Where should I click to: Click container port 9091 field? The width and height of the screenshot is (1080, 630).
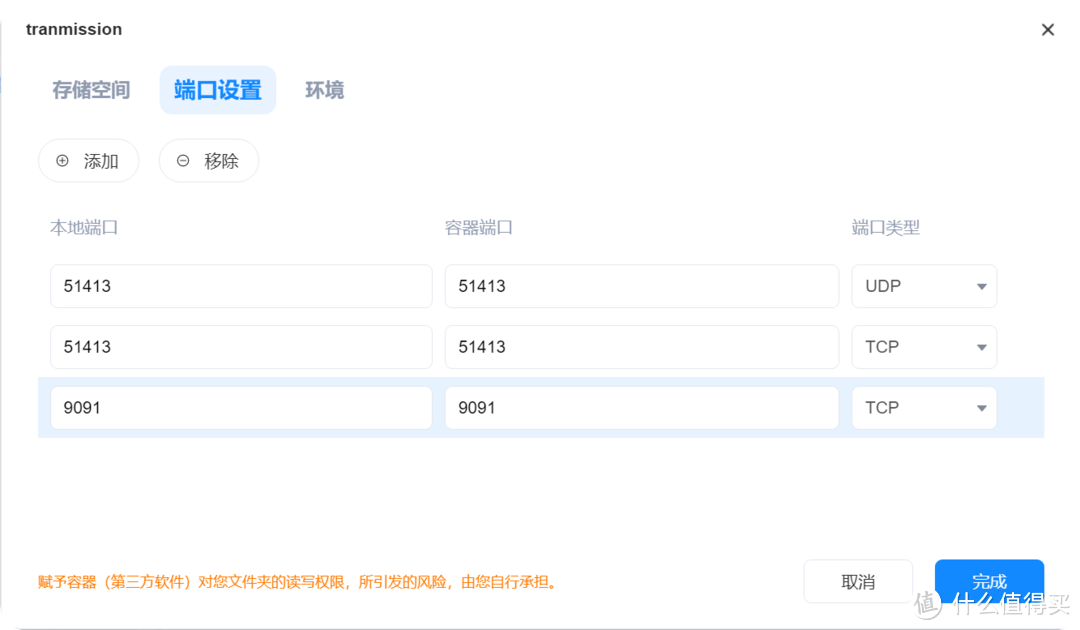641,407
